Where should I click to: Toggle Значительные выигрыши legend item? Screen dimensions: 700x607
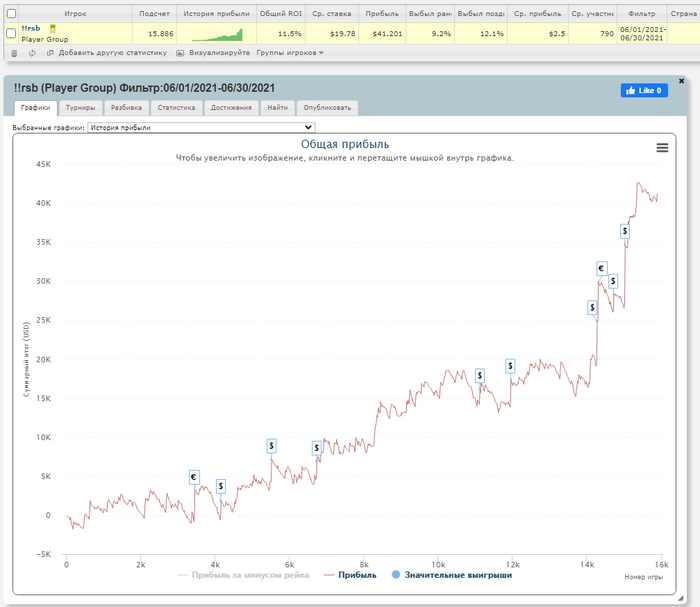click(x=452, y=575)
